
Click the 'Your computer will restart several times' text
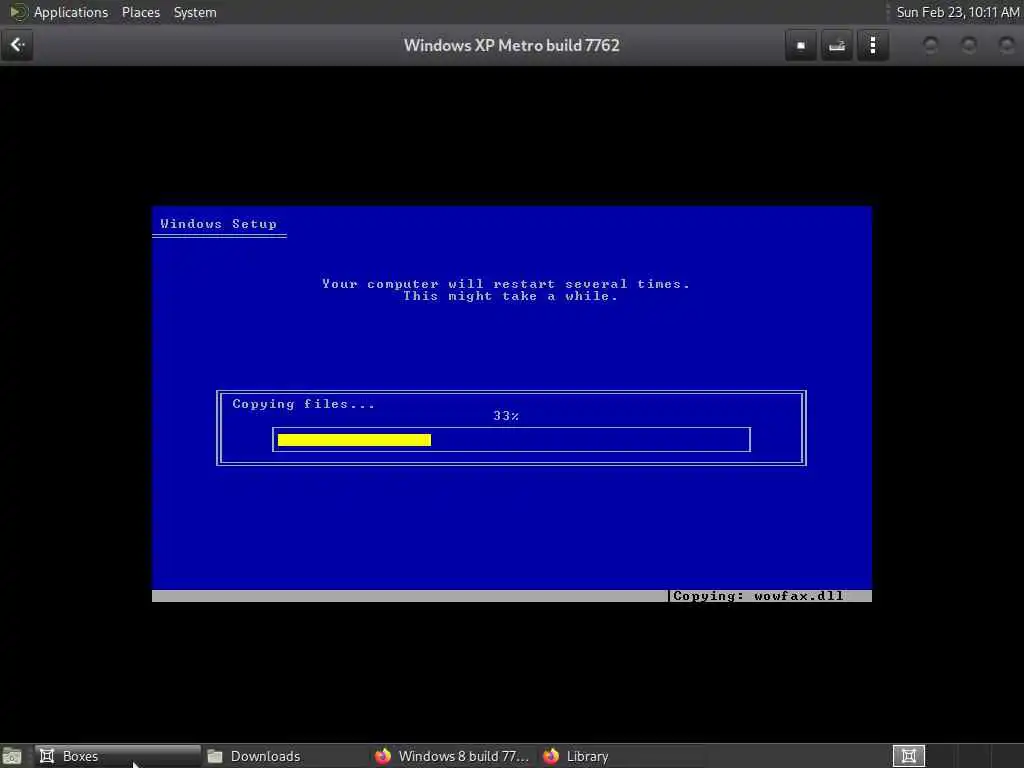(x=505, y=283)
